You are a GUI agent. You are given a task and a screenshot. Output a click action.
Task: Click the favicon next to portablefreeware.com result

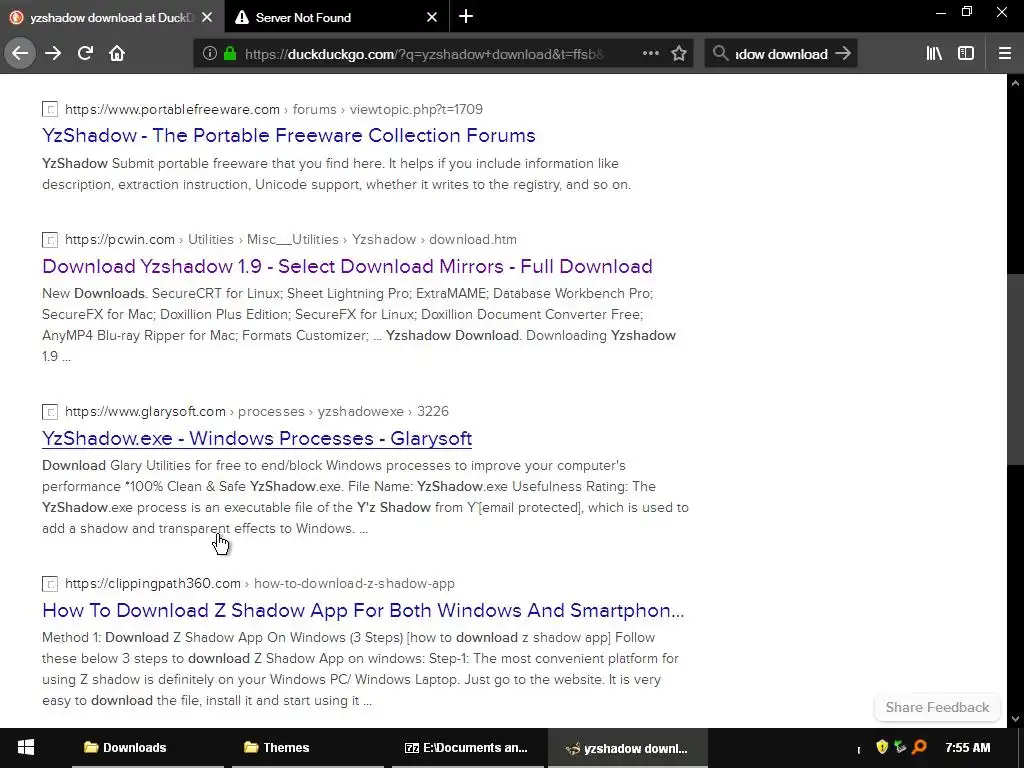[x=50, y=110]
